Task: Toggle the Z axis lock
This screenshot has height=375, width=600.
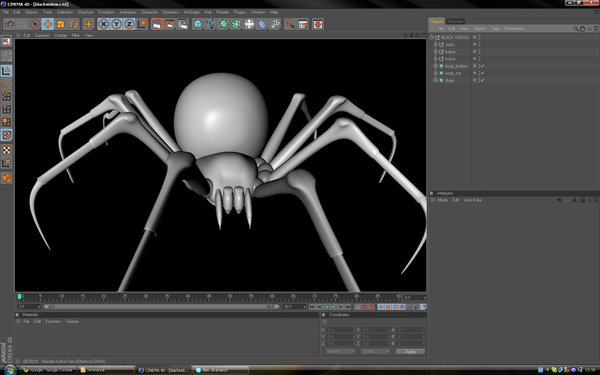Action: pos(129,24)
